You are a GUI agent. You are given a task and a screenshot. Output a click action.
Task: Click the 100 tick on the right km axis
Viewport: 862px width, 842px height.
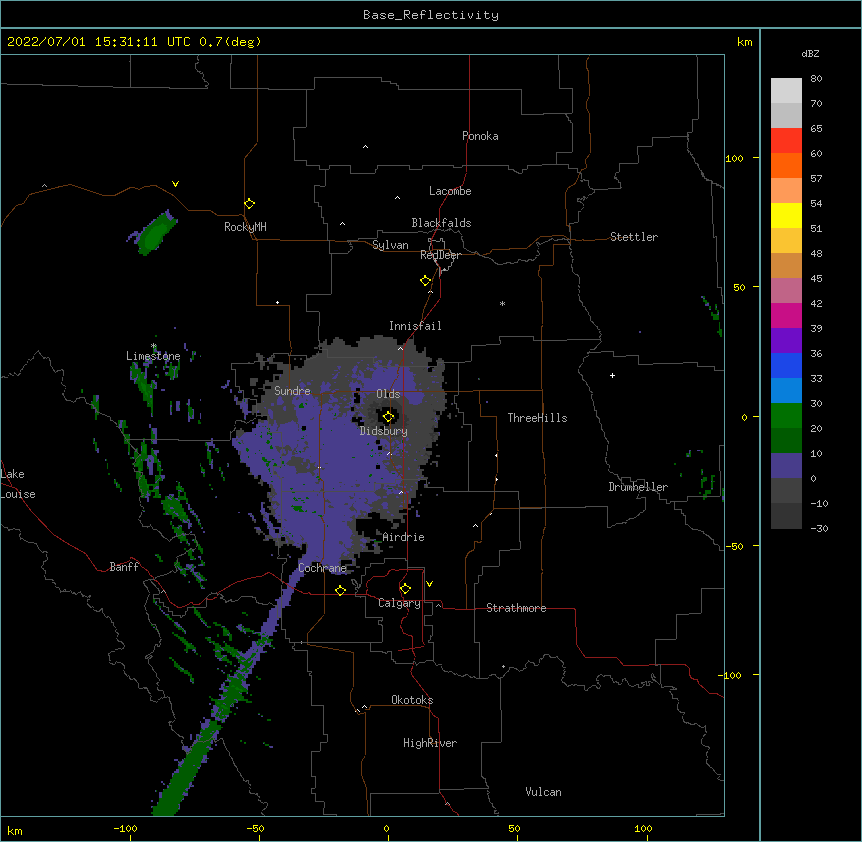coord(734,159)
